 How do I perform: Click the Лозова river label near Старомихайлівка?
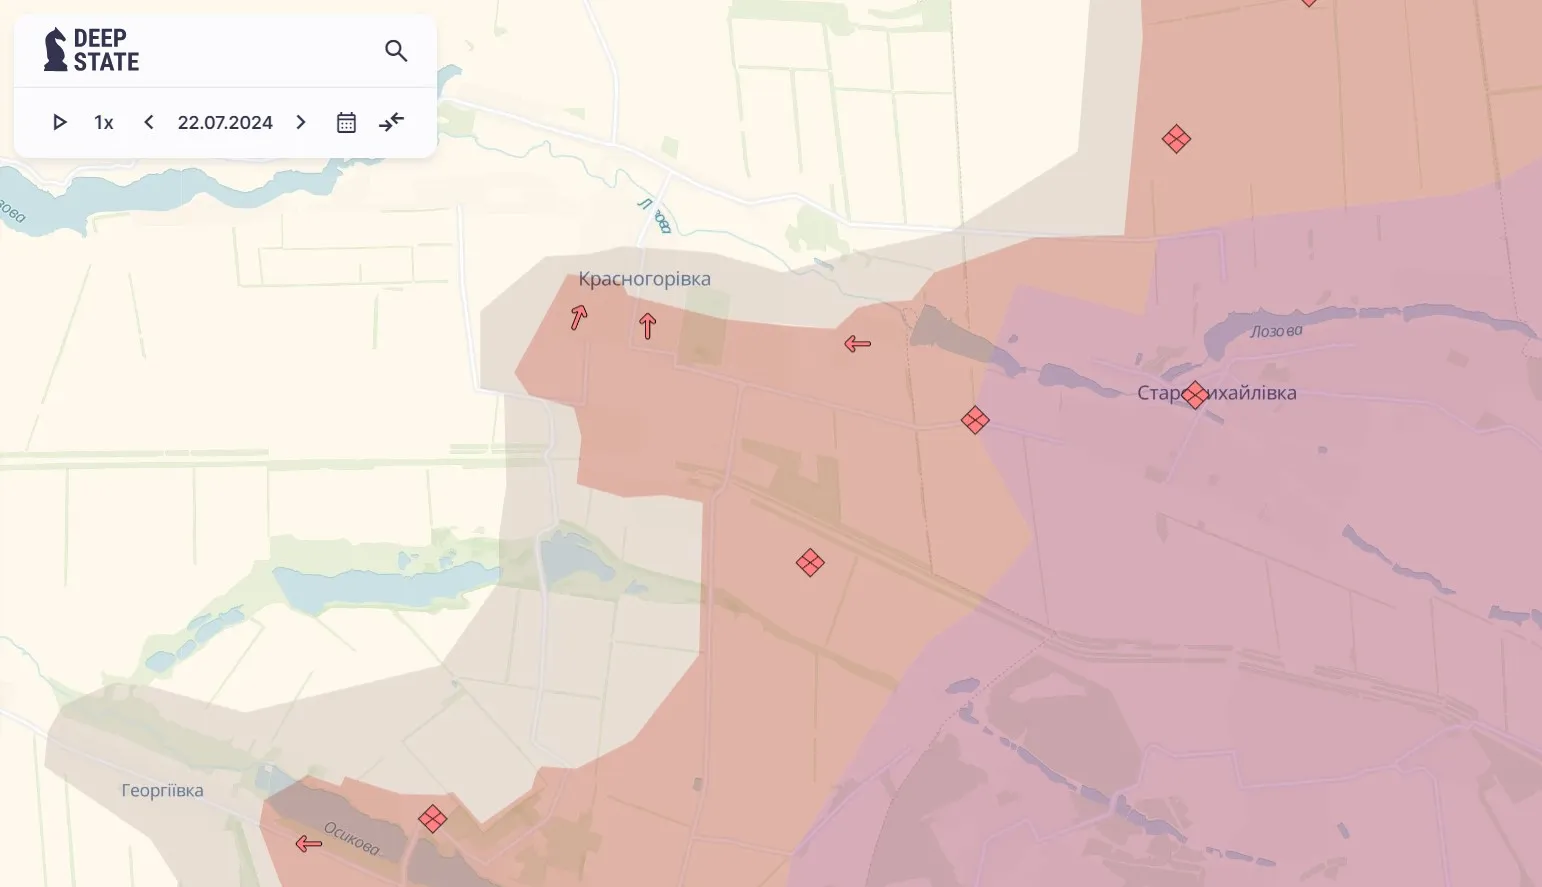(1276, 331)
